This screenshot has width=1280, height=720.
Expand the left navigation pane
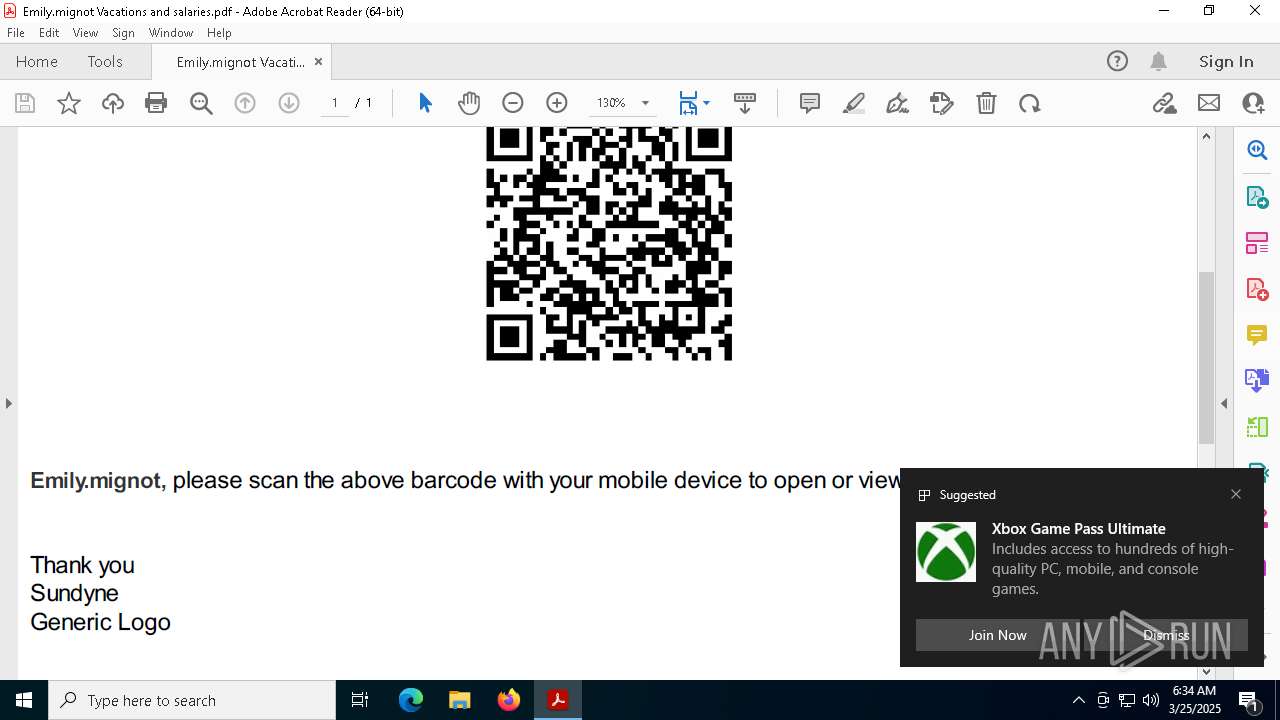click(8, 403)
